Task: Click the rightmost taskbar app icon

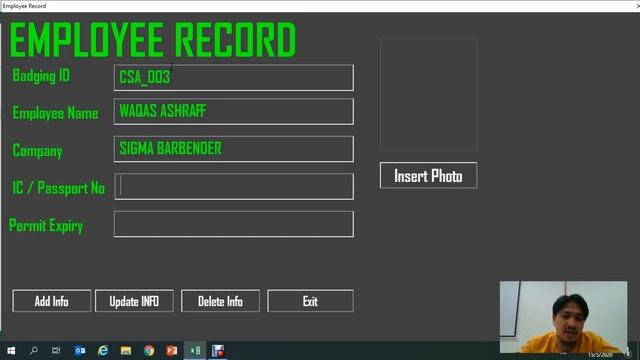Action: click(x=218, y=351)
